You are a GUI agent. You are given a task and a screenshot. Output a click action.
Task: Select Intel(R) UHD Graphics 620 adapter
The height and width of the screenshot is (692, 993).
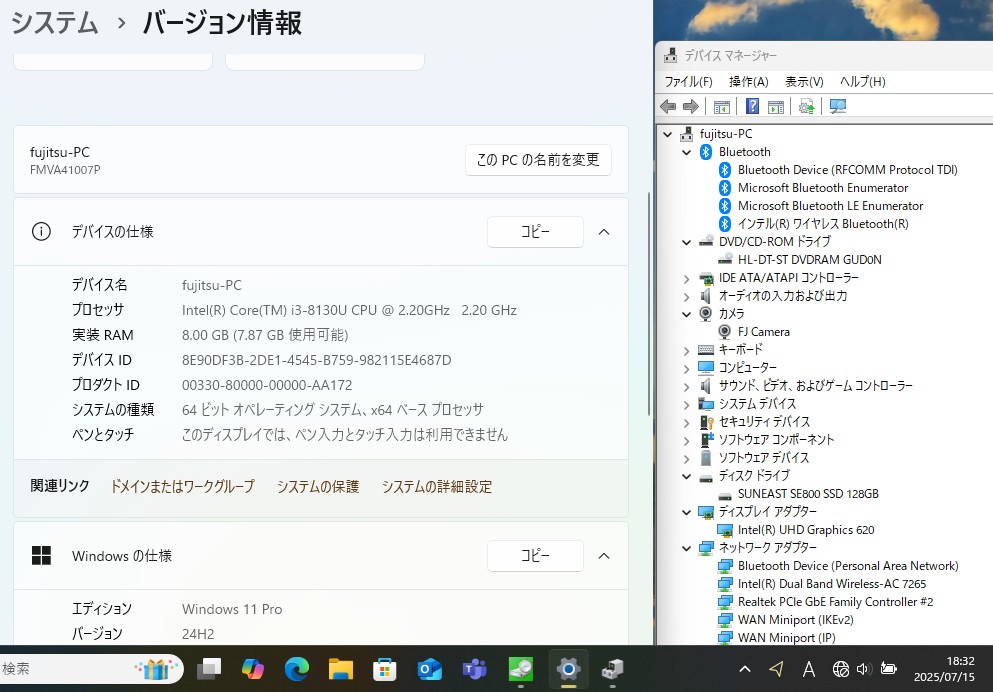coord(806,530)
